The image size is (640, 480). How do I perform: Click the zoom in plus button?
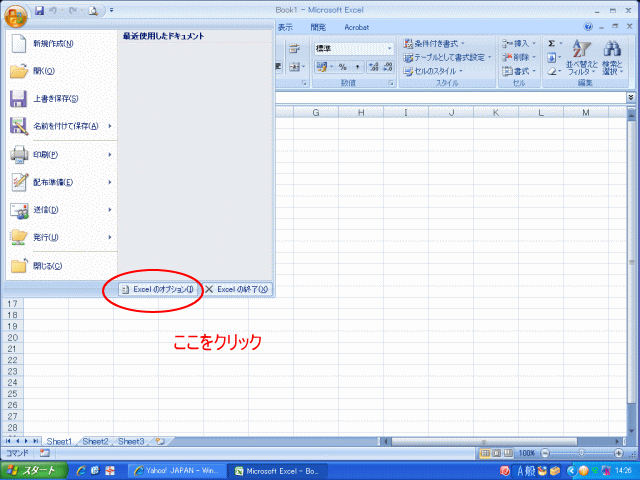[x=618, y=453]
